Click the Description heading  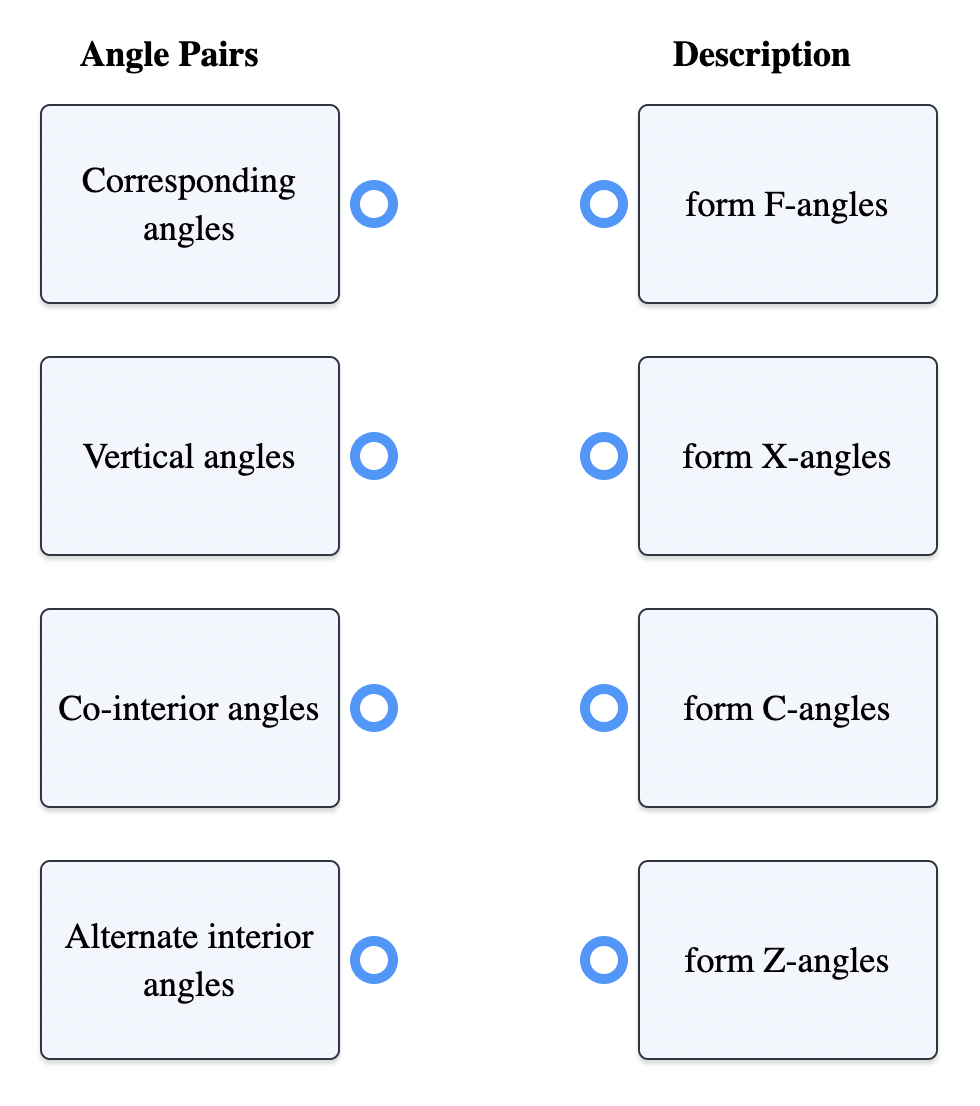[x=761, y=54]
